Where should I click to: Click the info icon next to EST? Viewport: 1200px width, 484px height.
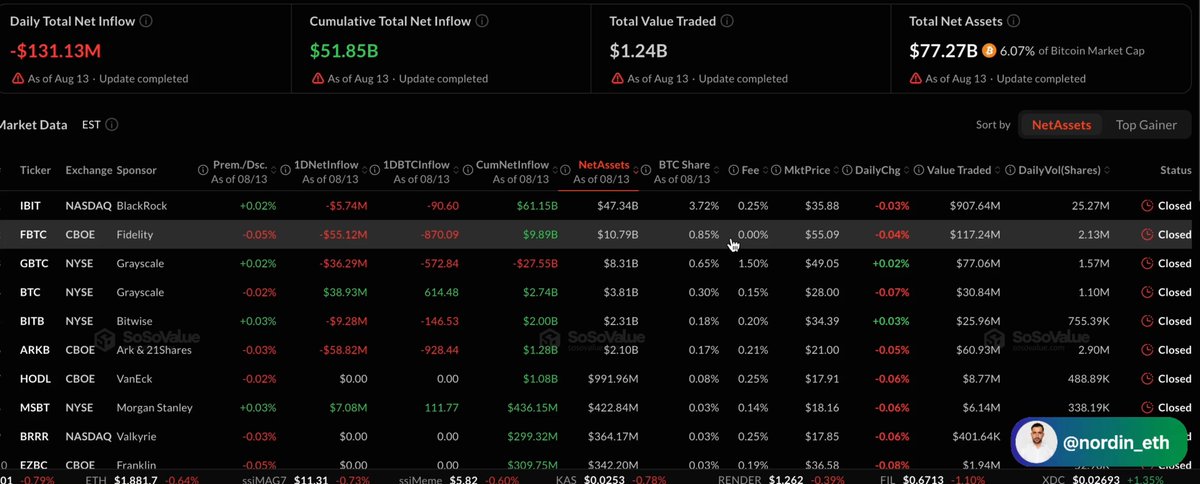(x=112, y=125)
